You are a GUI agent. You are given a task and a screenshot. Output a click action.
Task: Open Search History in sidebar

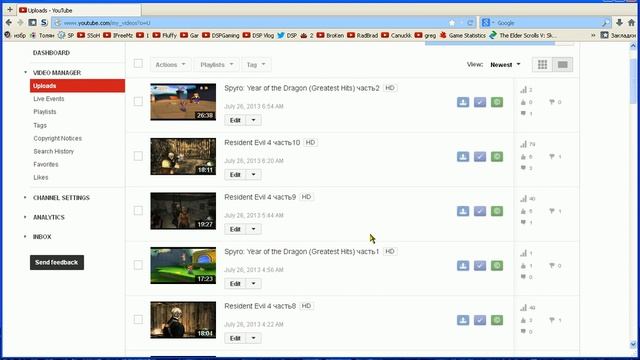tap(53, 151)
